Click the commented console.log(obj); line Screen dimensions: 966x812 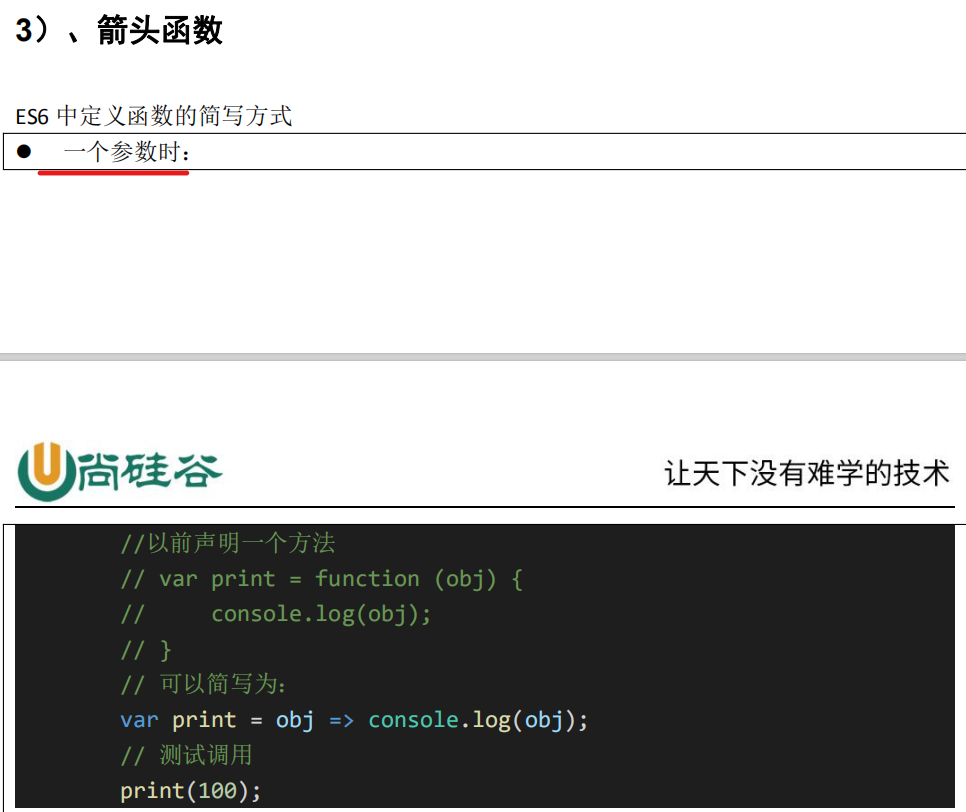[x=320, y=614]
